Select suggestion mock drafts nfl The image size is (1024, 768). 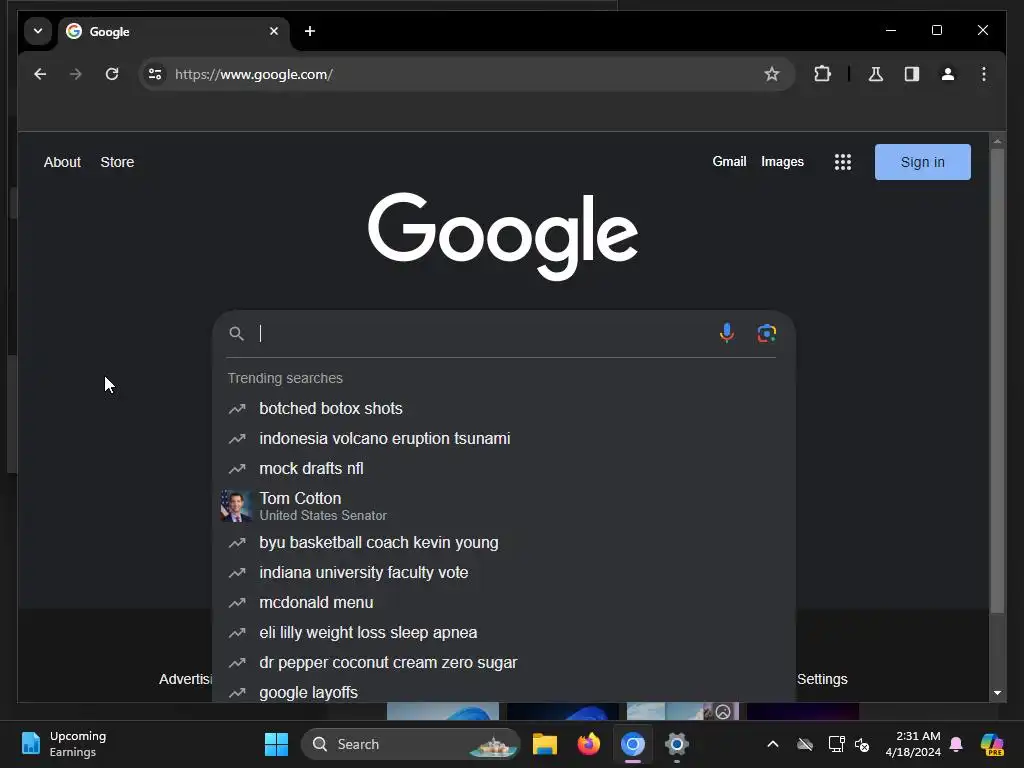click(503, 469)
